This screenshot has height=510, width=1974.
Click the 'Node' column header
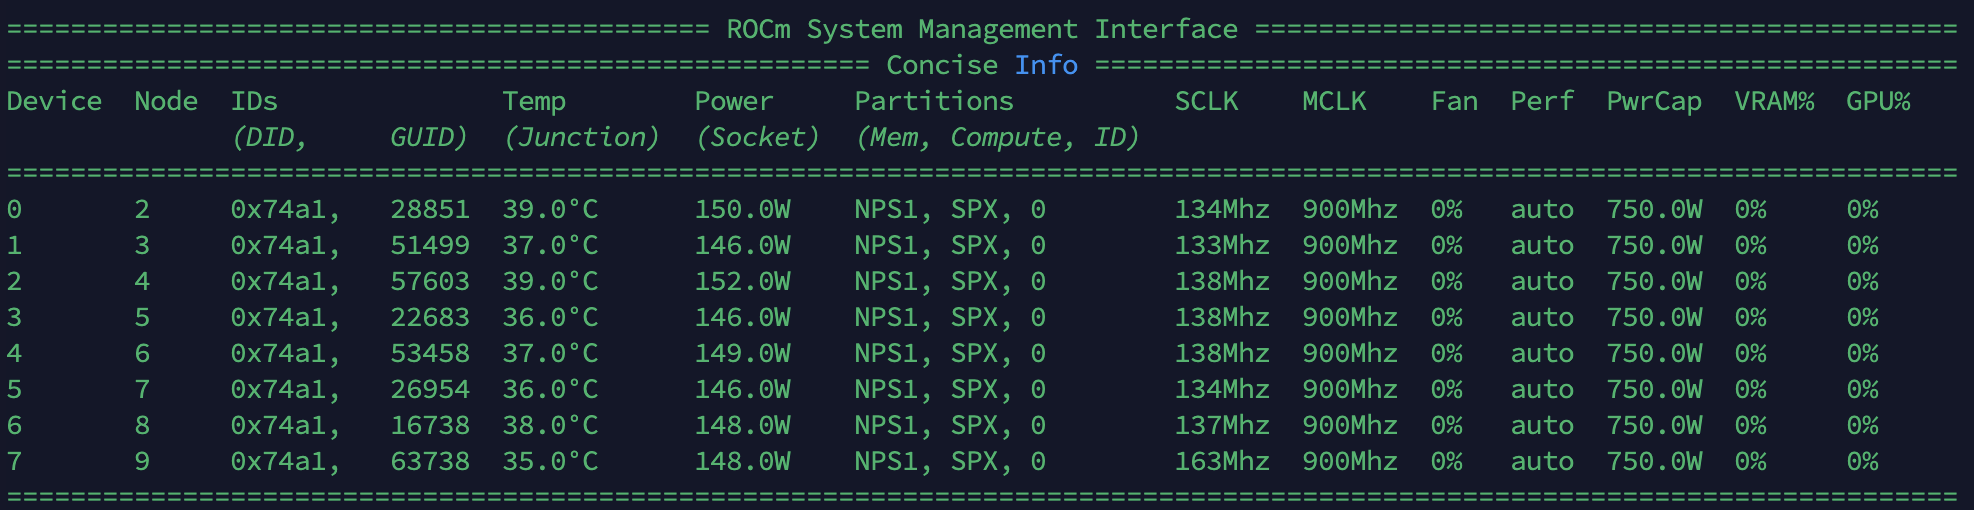pos(166,101)
